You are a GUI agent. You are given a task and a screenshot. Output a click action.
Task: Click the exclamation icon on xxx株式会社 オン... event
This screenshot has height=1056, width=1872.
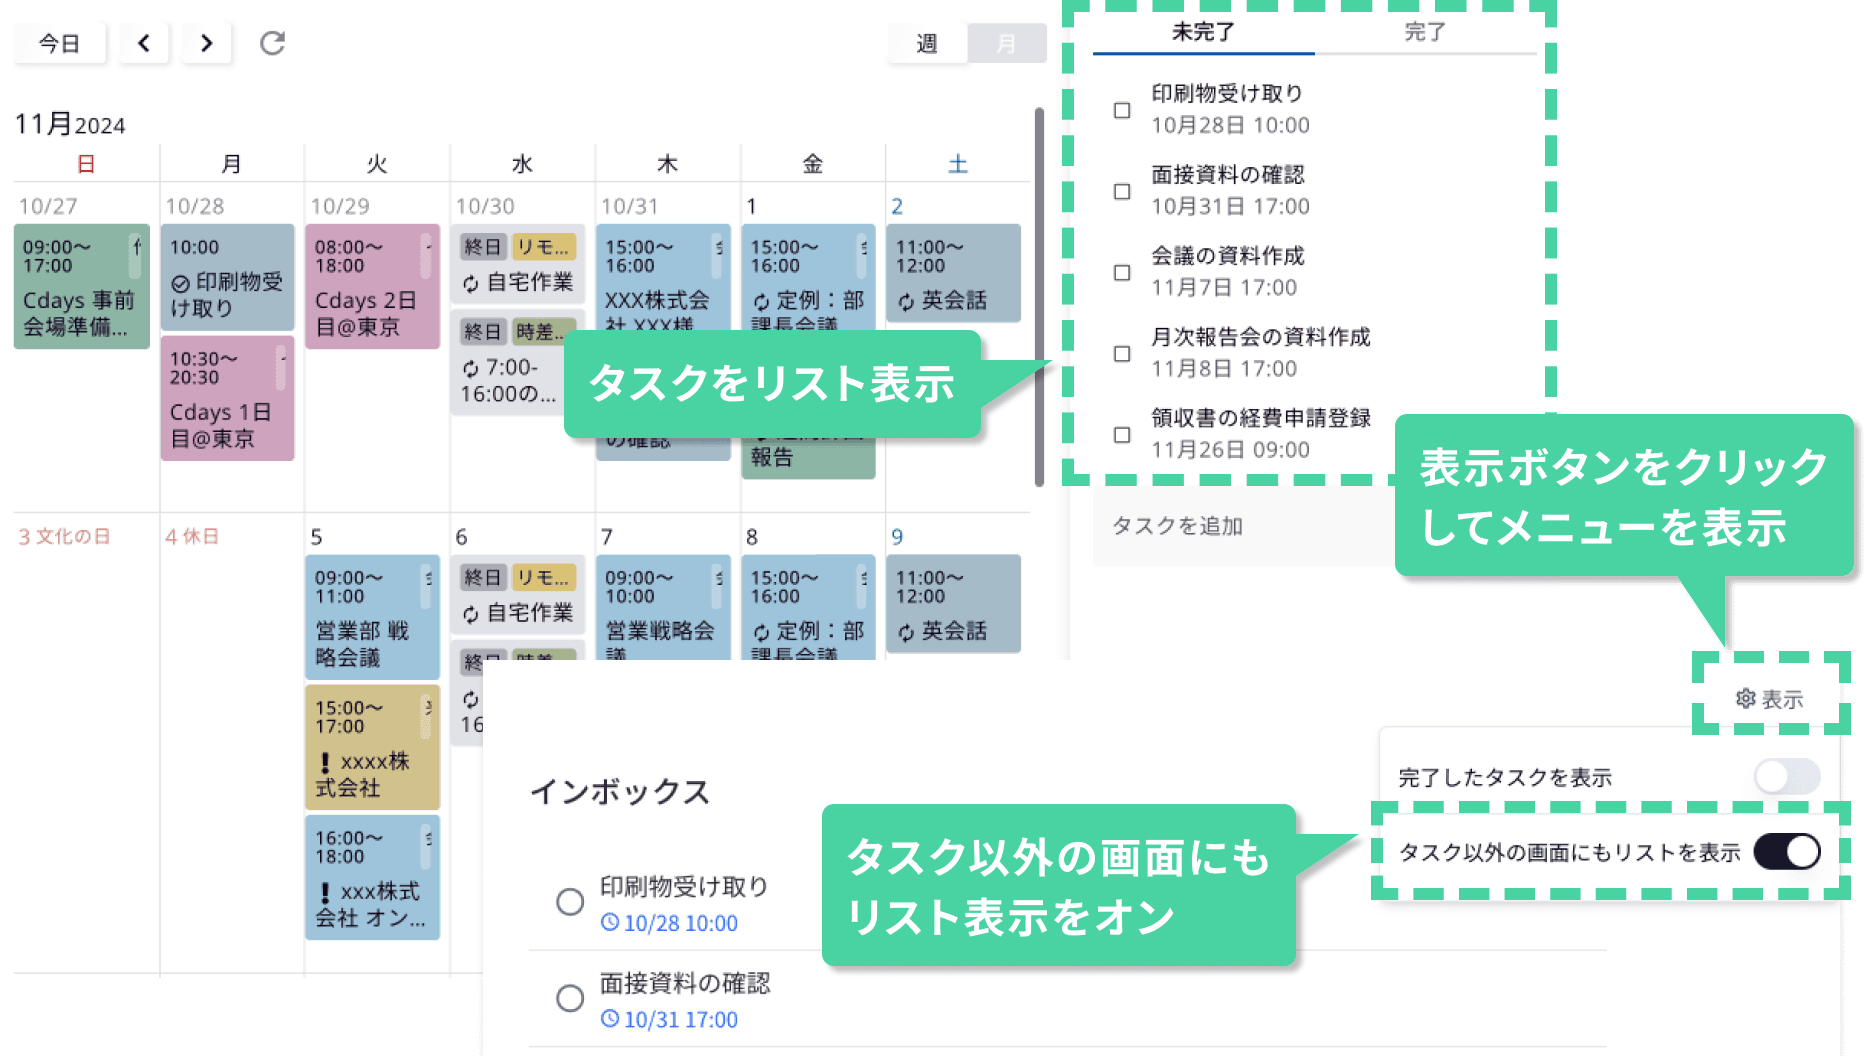tap(324, 892)
